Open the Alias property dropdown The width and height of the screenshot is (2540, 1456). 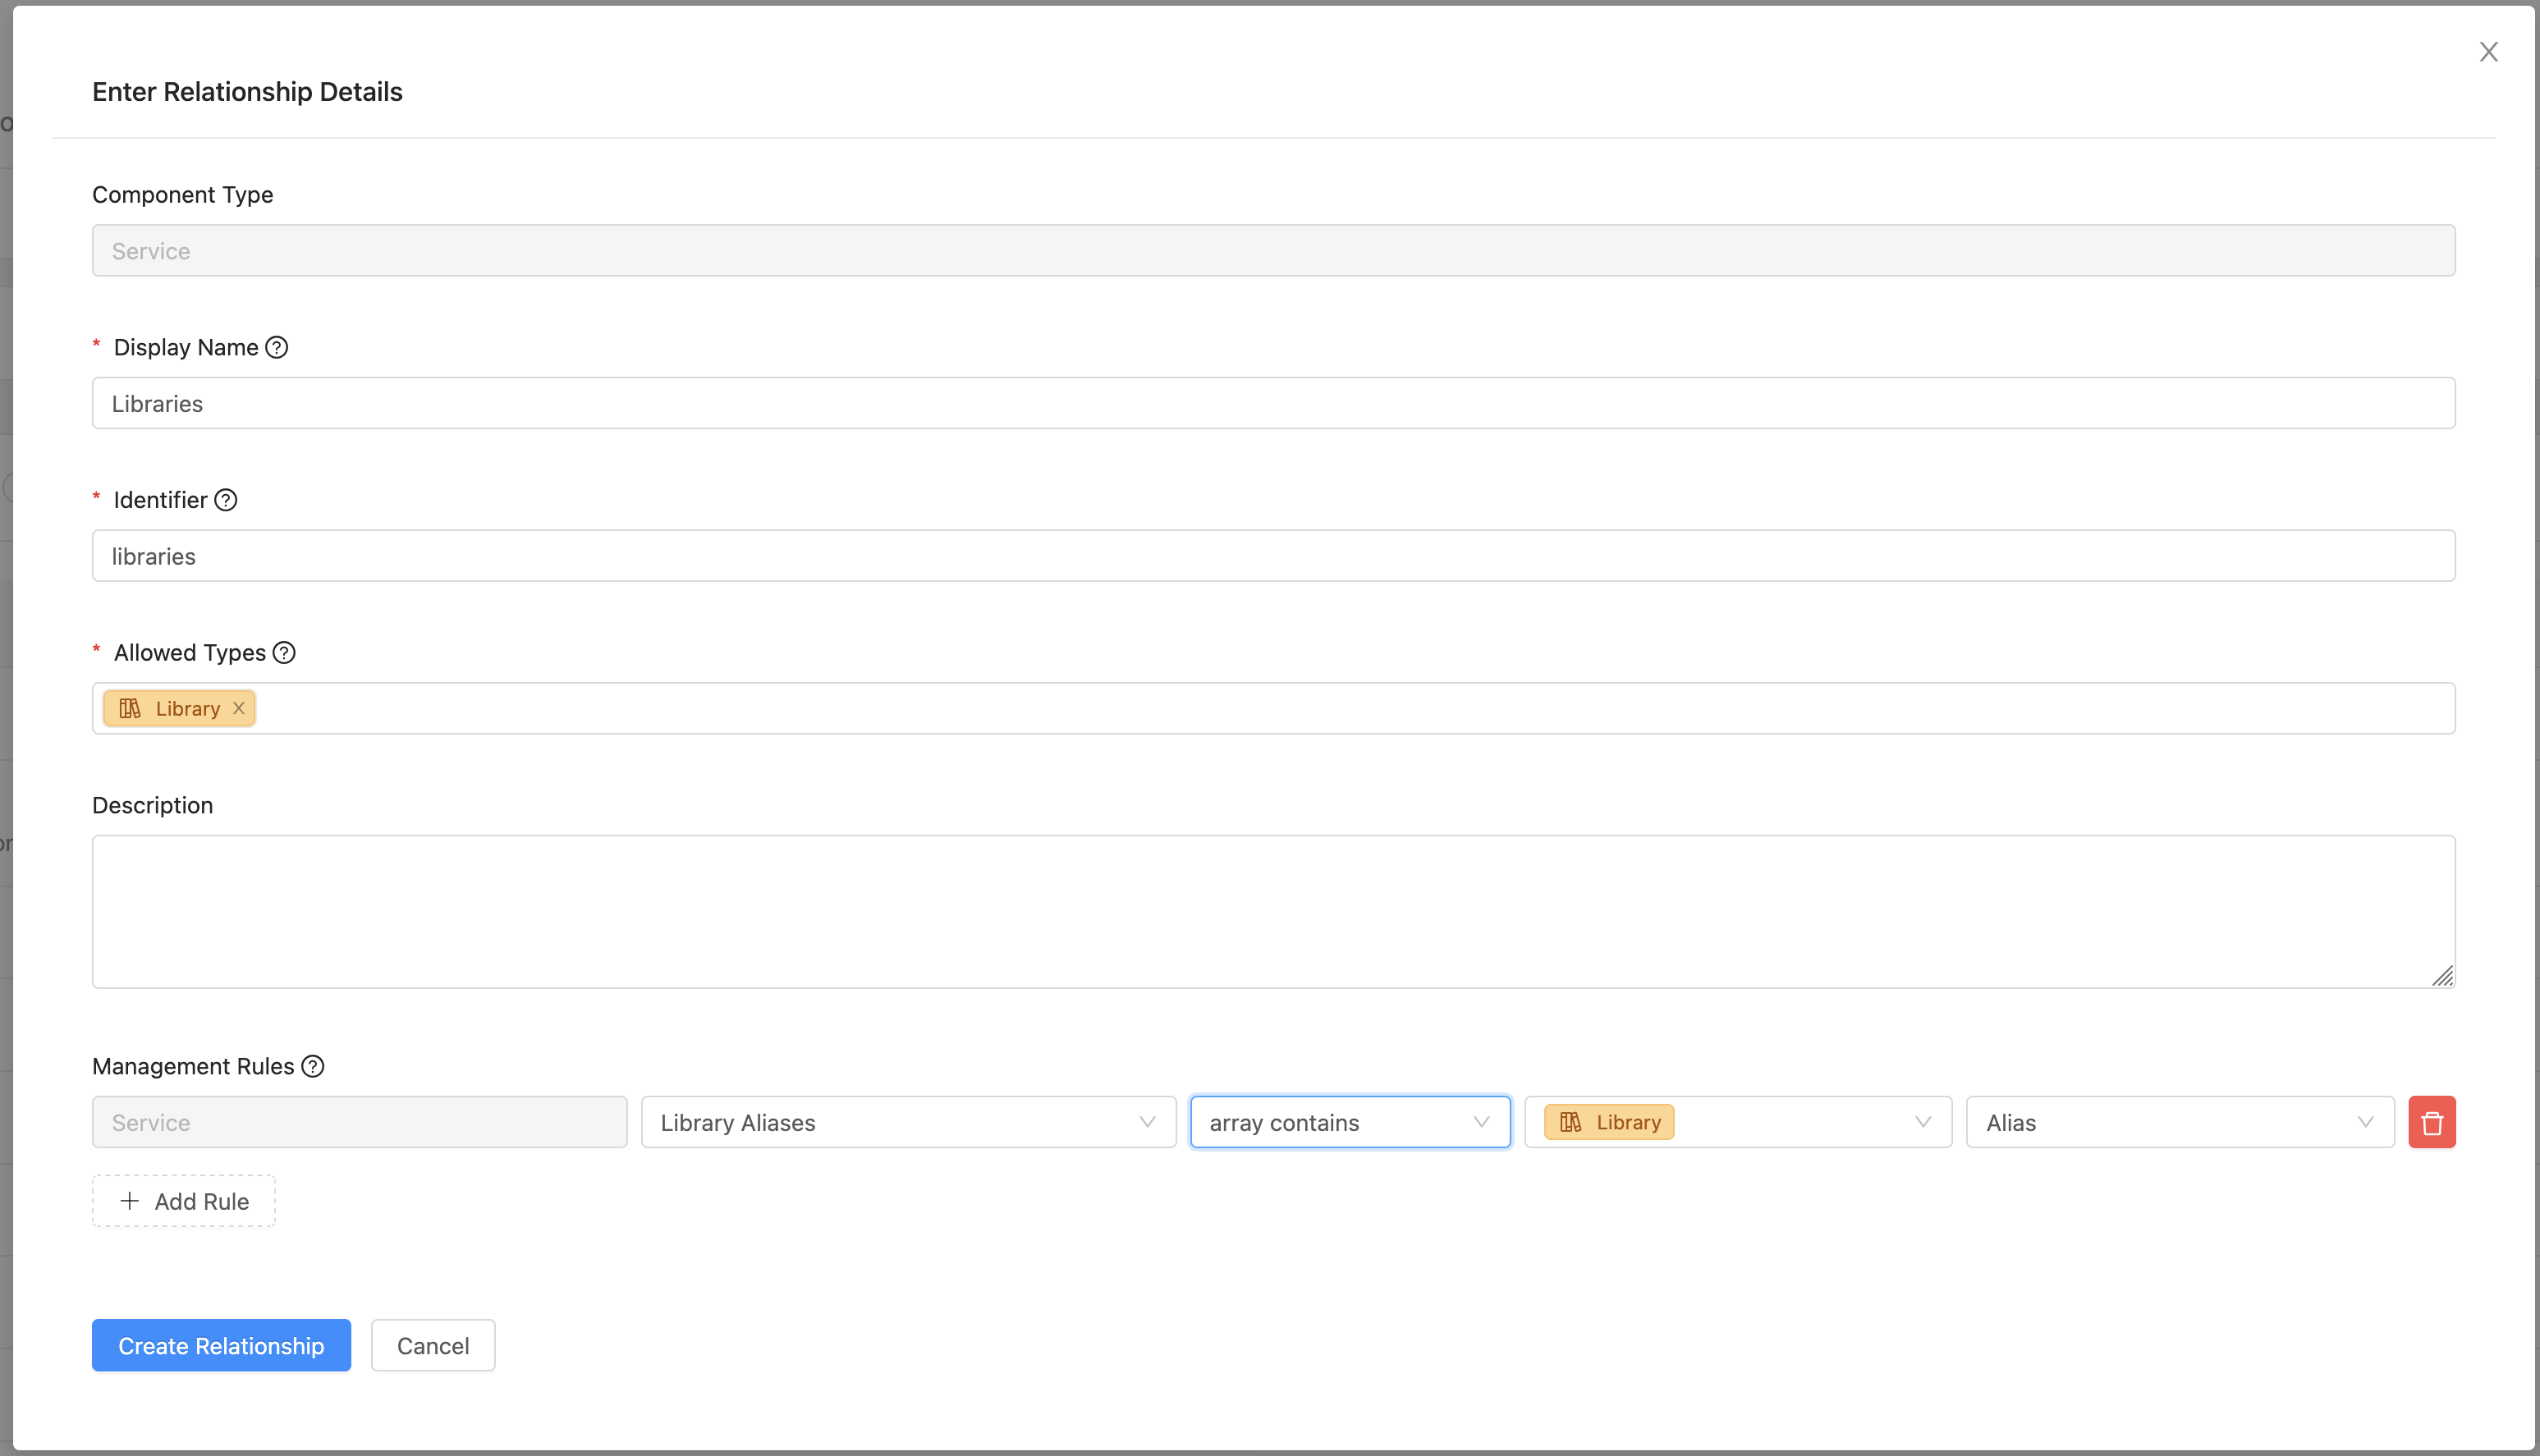[2180, 1122]
